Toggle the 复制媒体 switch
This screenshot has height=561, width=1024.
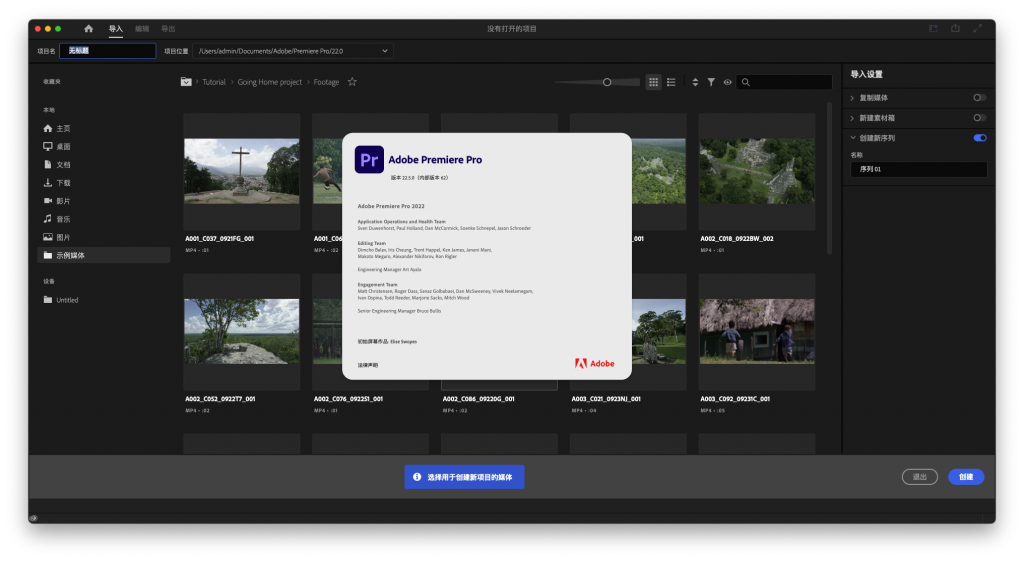click(979, 98)
